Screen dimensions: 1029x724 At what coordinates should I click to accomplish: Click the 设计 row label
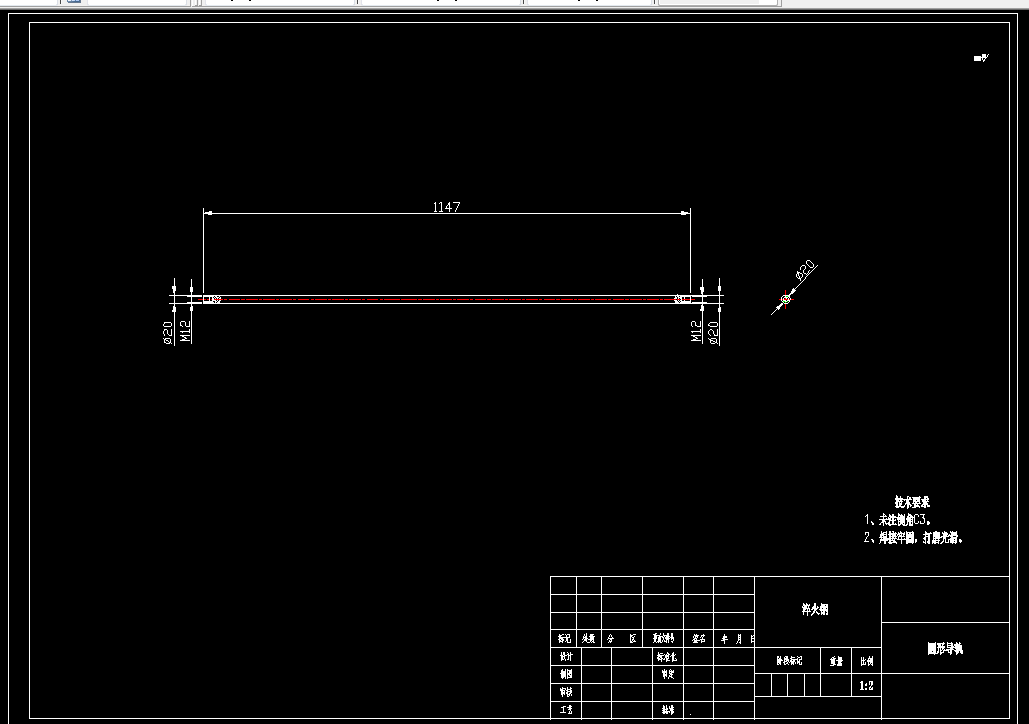click(x=566, y=656)
